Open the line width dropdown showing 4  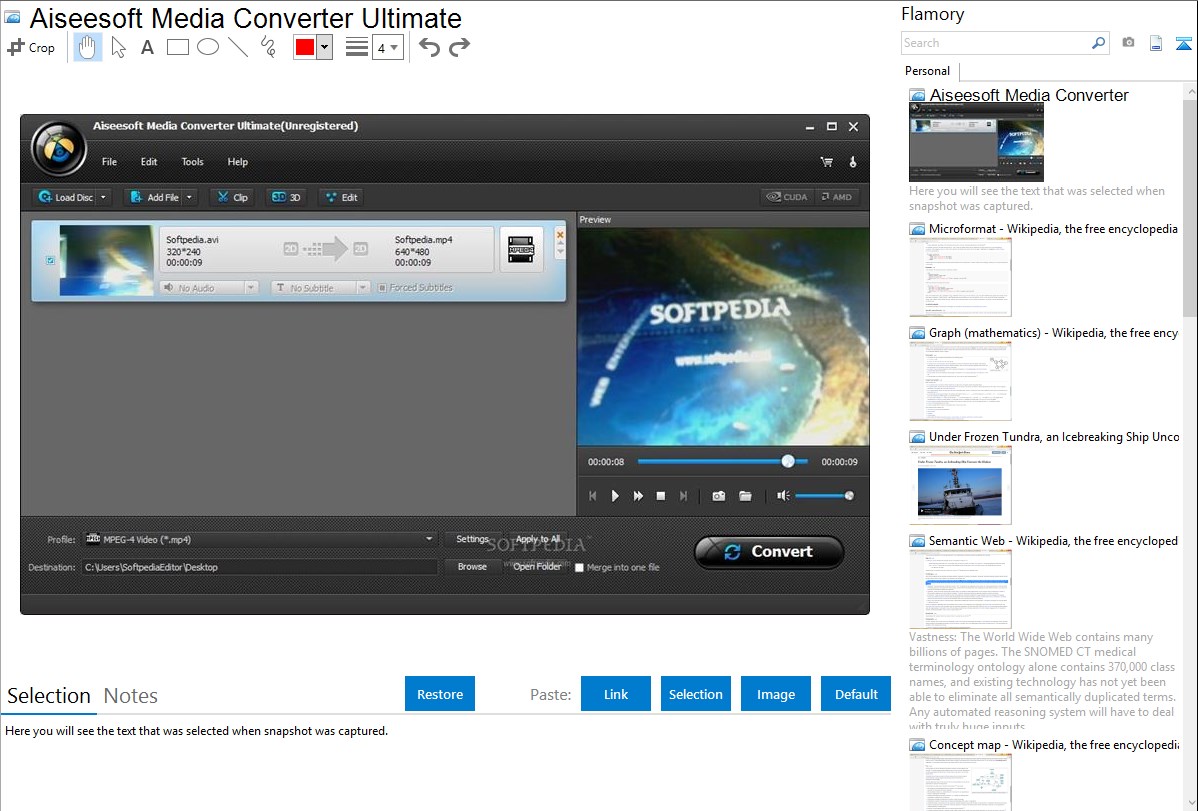pos(388,48)
